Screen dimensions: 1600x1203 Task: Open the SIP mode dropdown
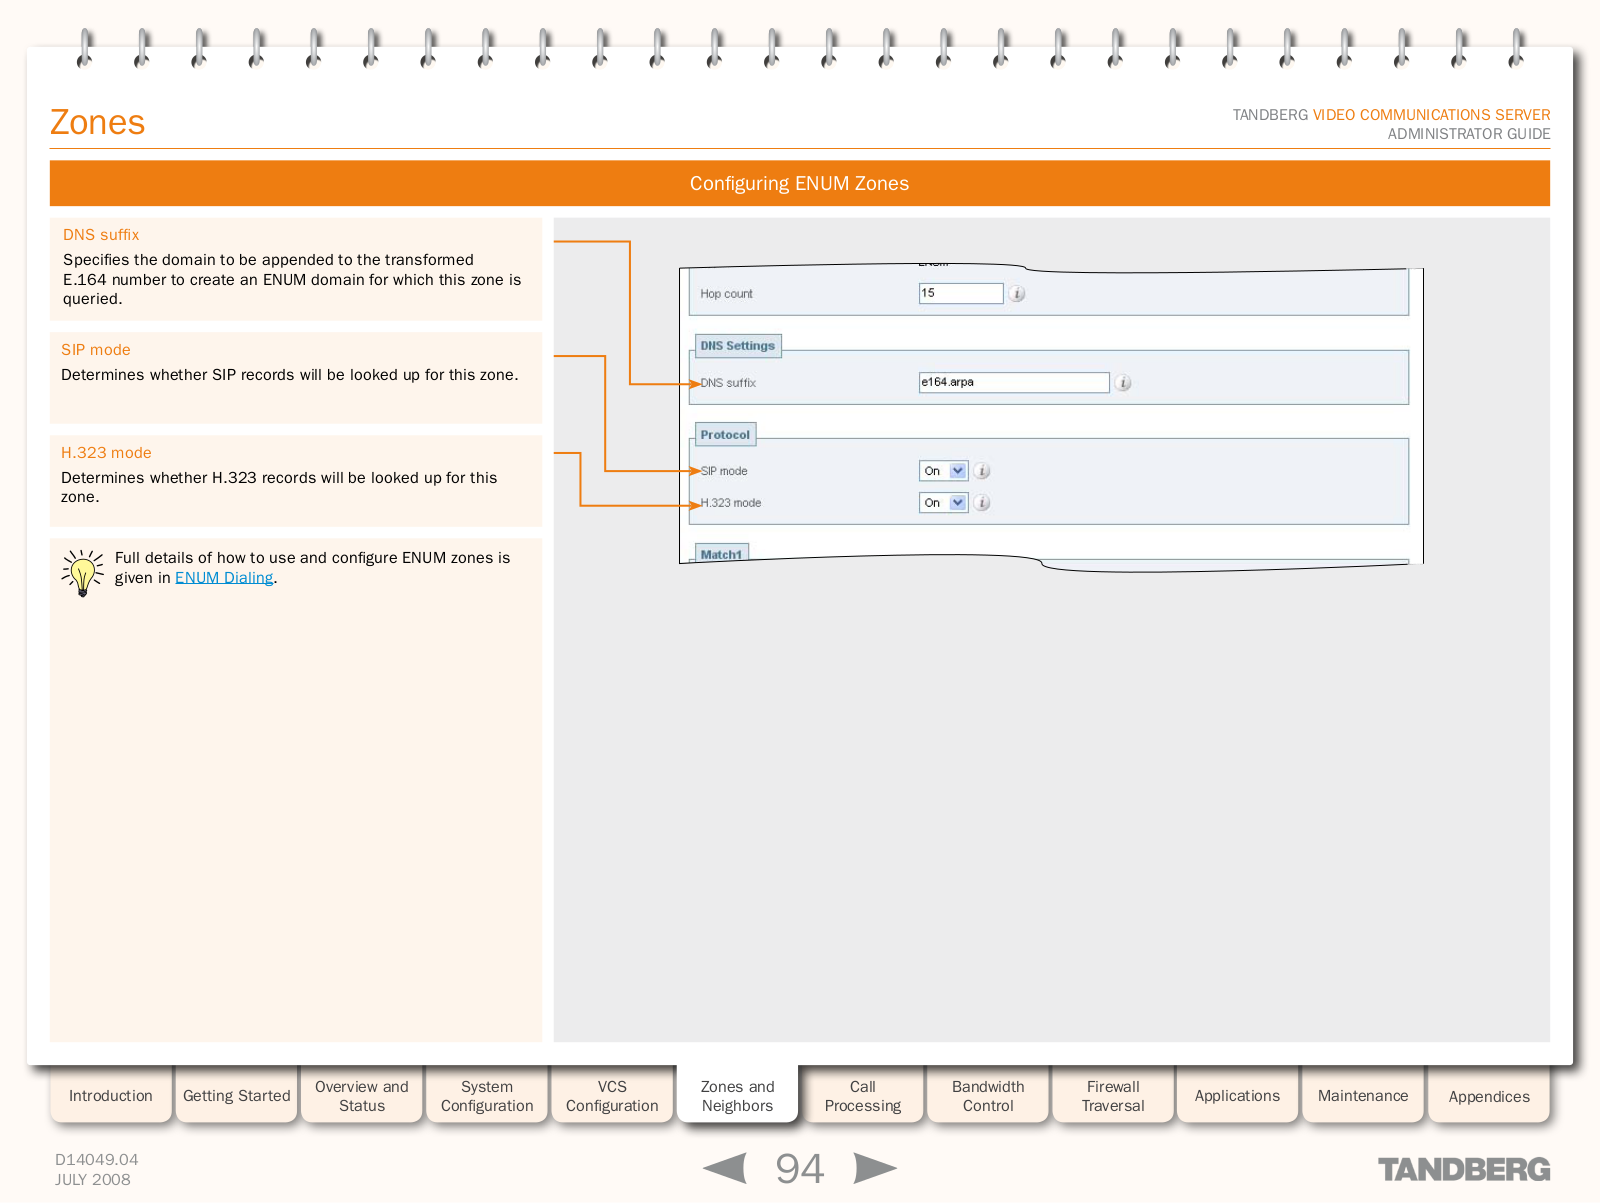[943, 471]
